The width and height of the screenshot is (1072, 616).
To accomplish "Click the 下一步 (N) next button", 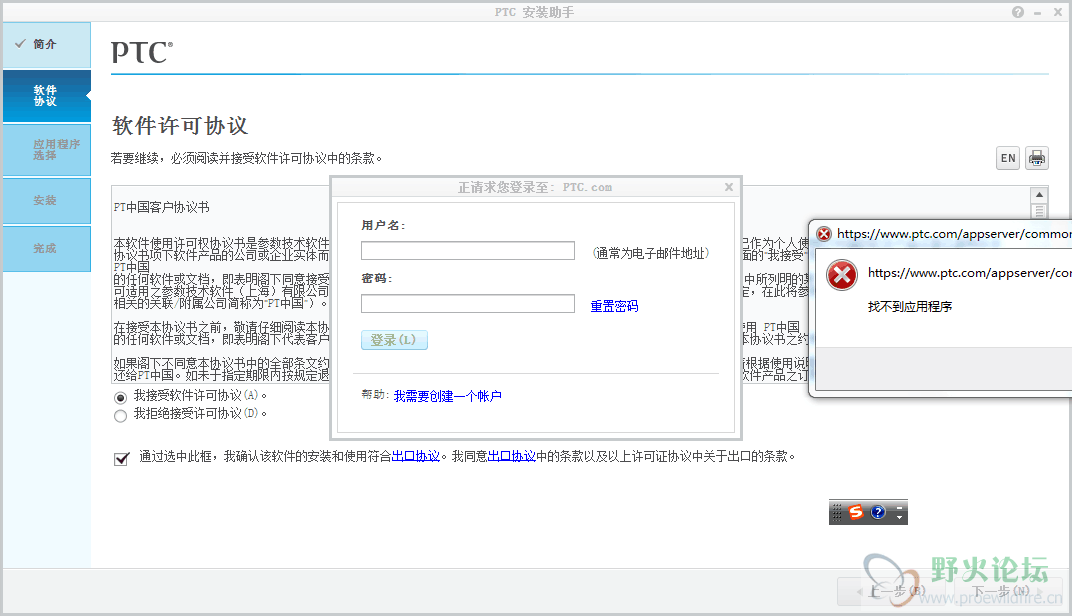I will [x=1009, y=591].
